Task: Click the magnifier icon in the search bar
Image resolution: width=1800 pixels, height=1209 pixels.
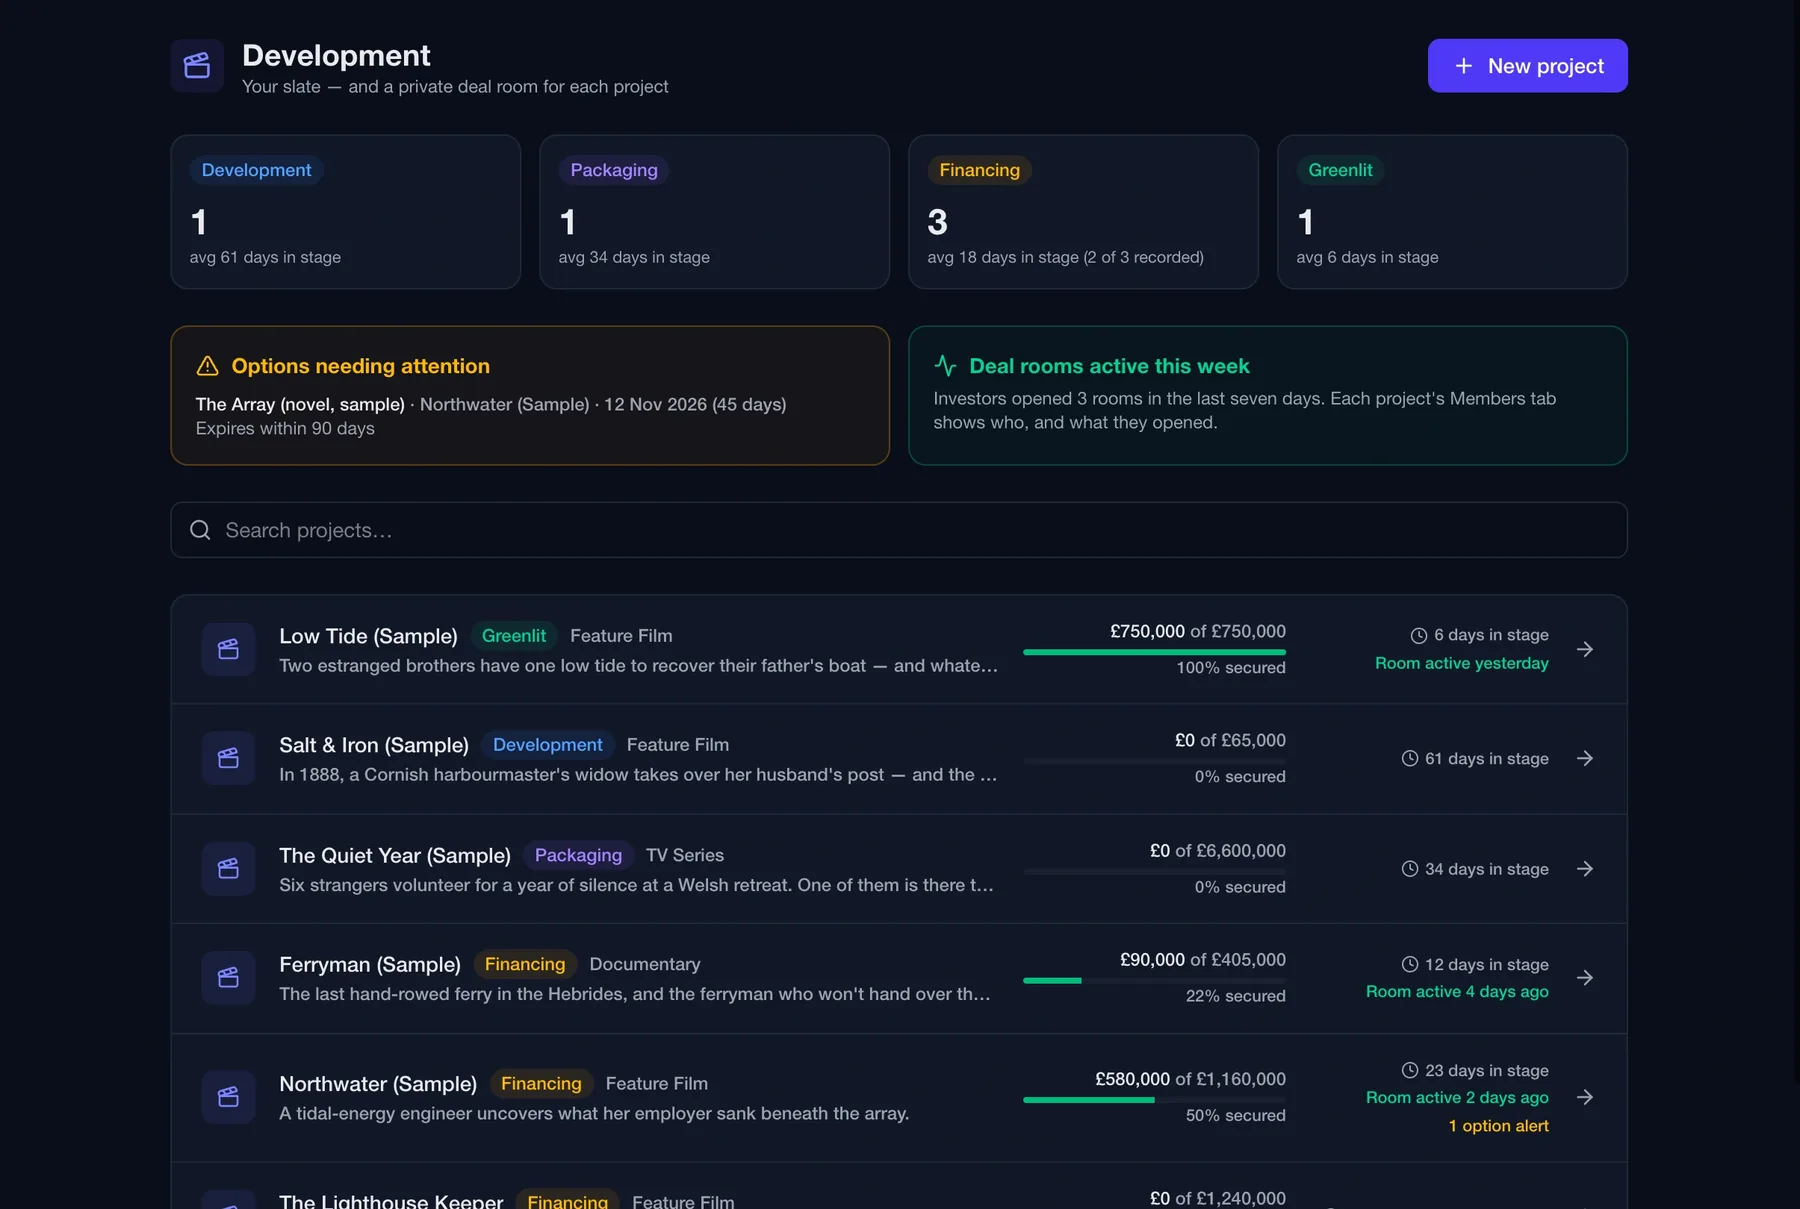Action: click(200, 530)
